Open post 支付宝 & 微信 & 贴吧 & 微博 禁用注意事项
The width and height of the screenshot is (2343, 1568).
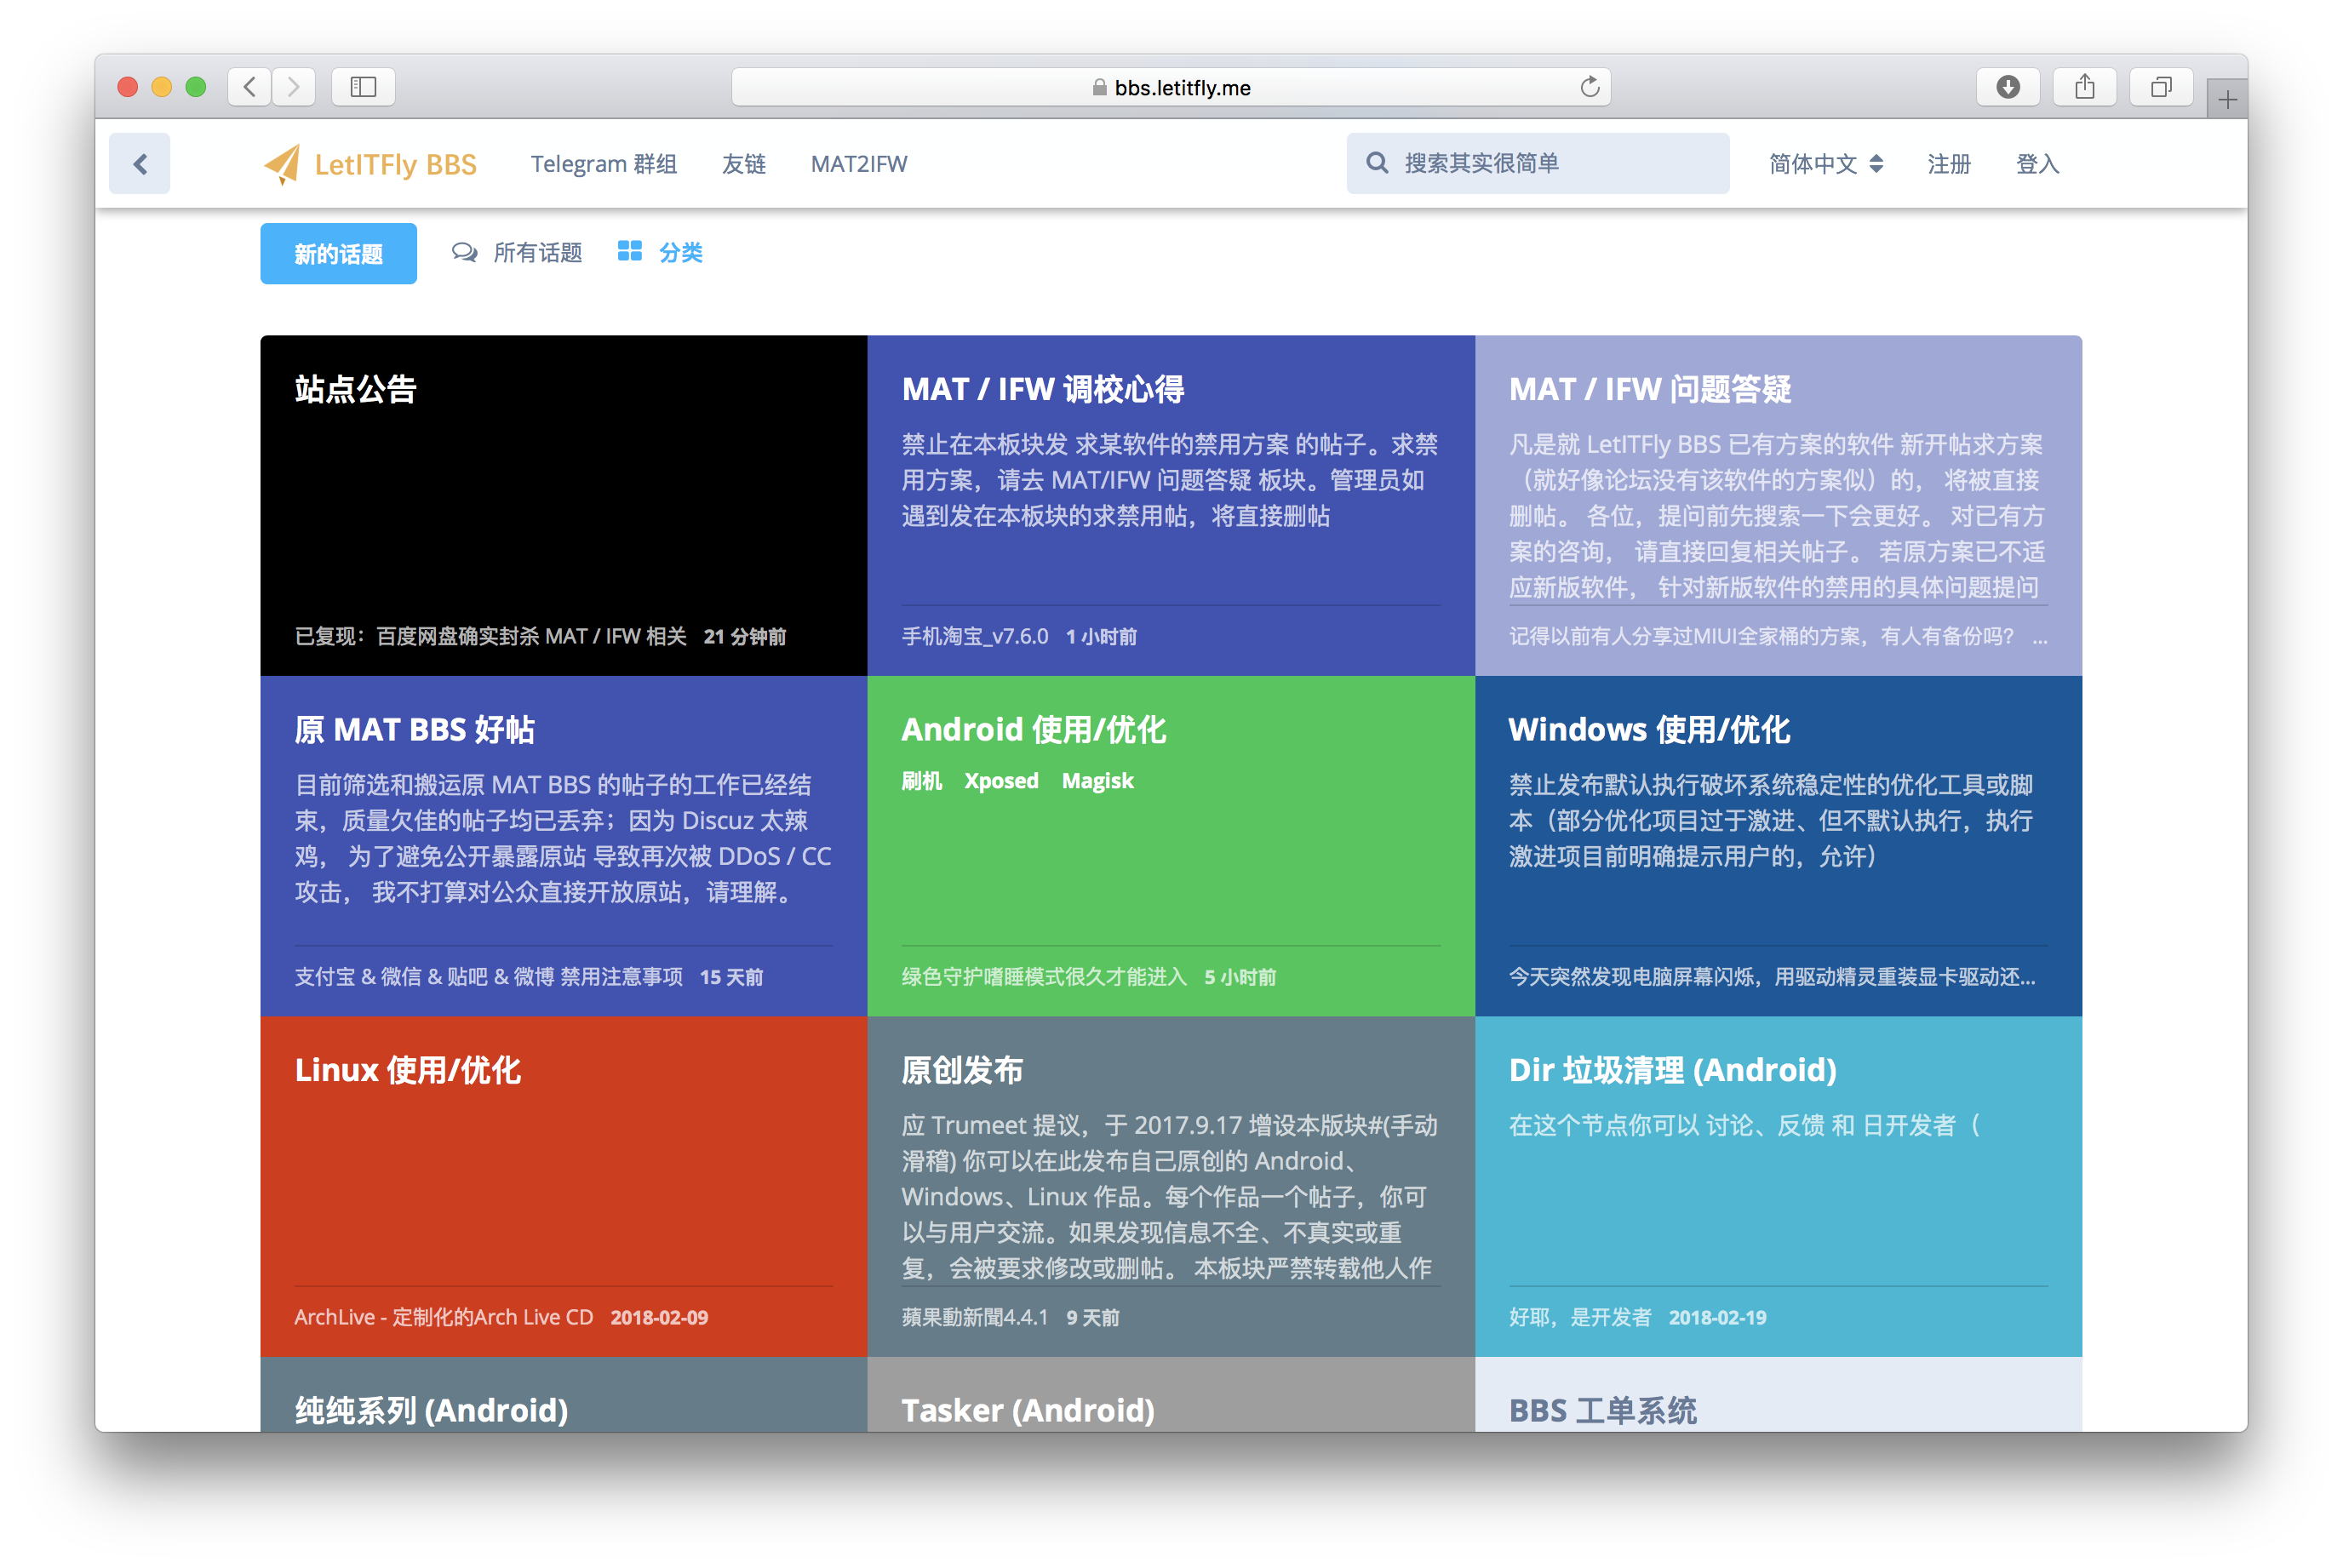[488, 977]
